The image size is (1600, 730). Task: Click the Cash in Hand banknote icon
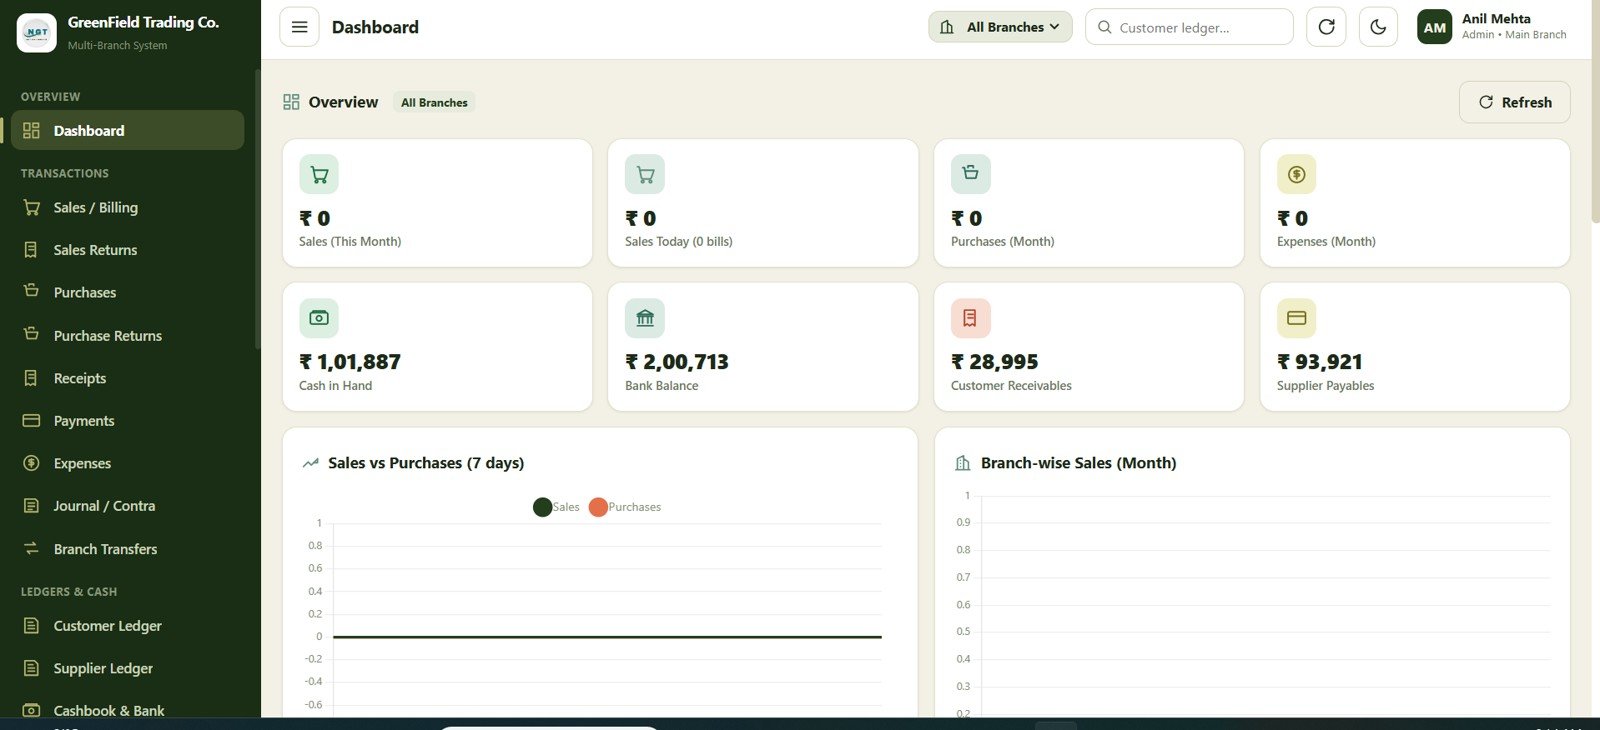pos(319,318)
